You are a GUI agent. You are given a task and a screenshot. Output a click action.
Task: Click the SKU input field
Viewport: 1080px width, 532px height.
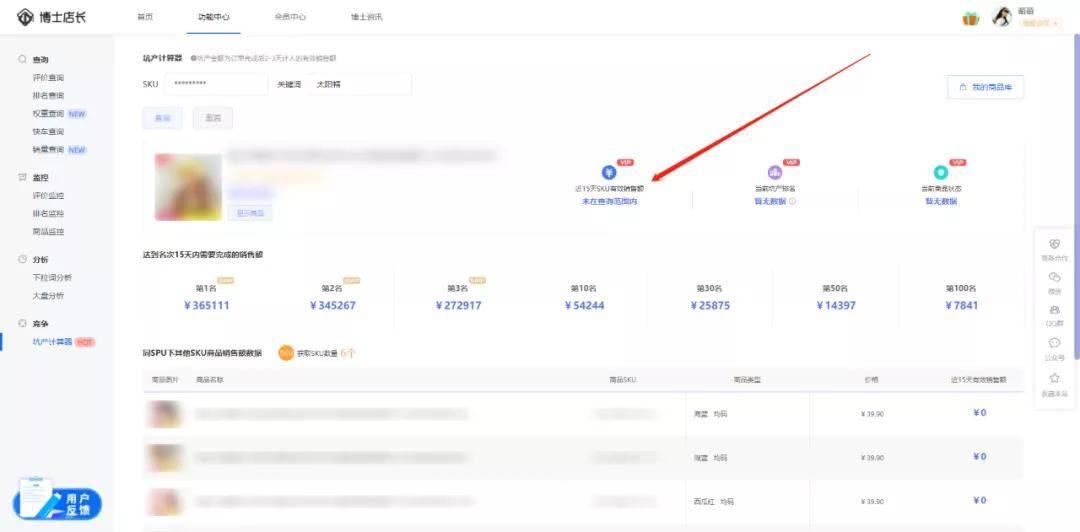(x=216, y=84)
